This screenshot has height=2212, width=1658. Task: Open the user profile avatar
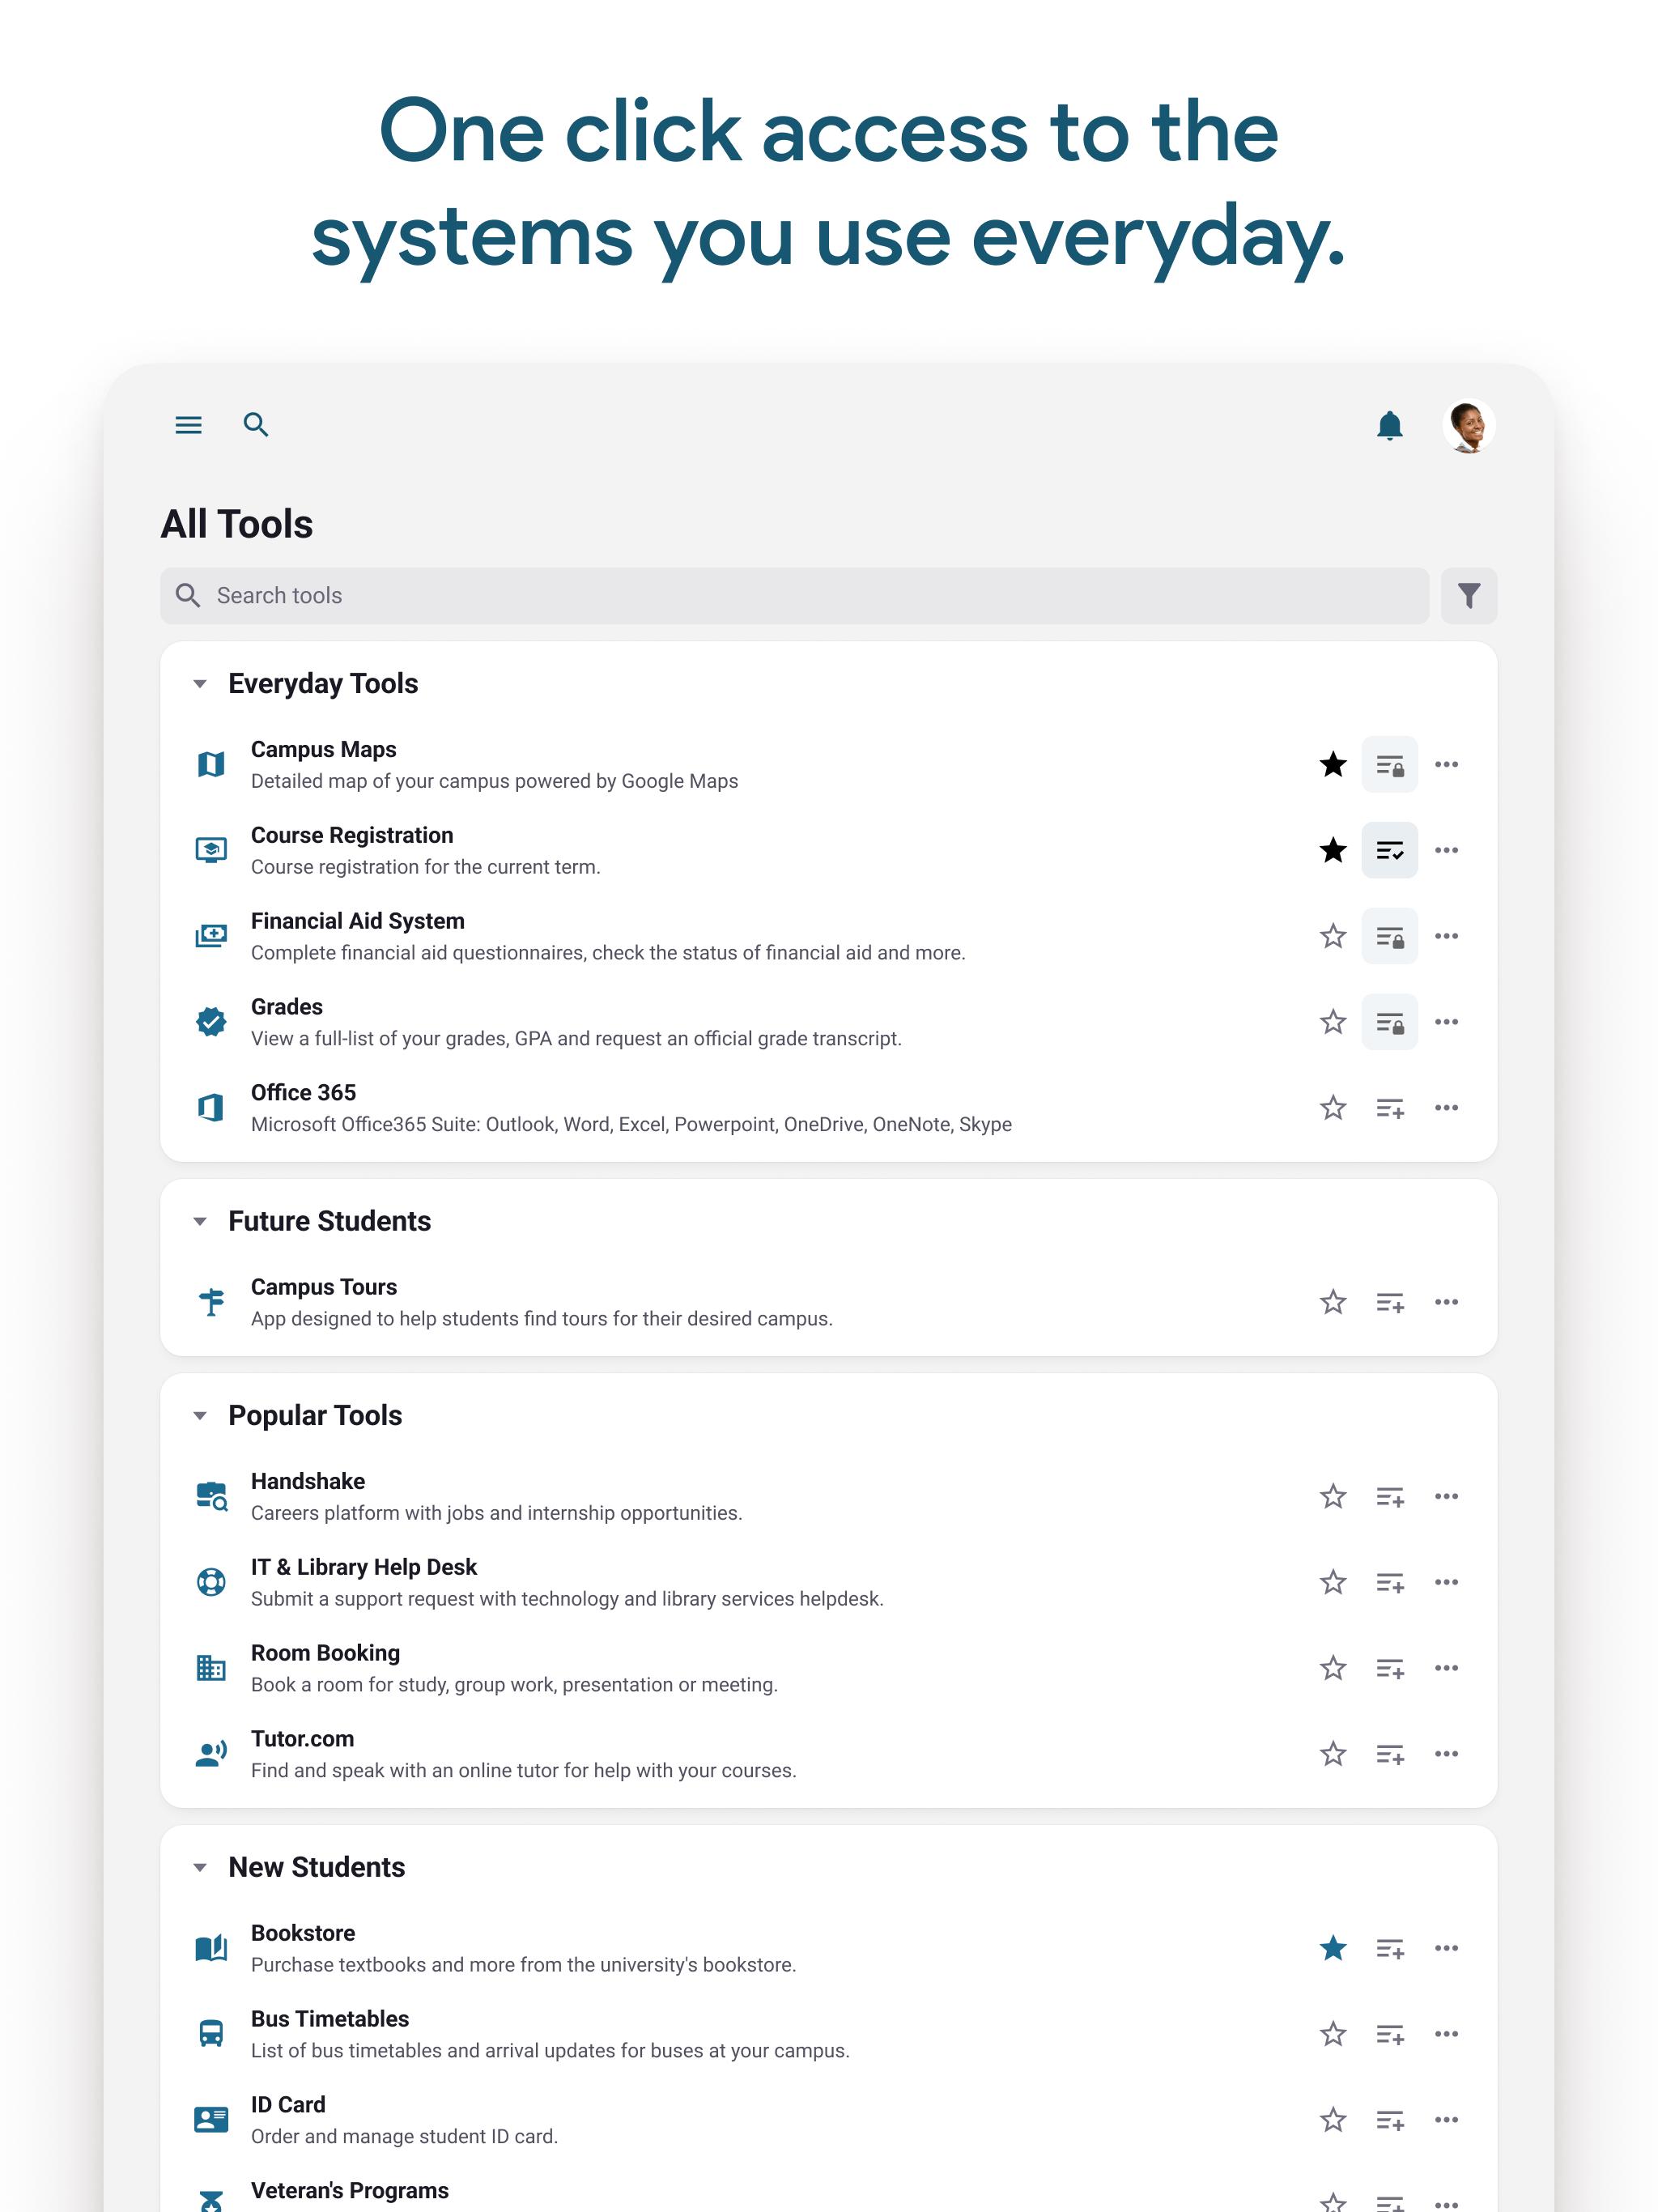(x=1468, y=426)
